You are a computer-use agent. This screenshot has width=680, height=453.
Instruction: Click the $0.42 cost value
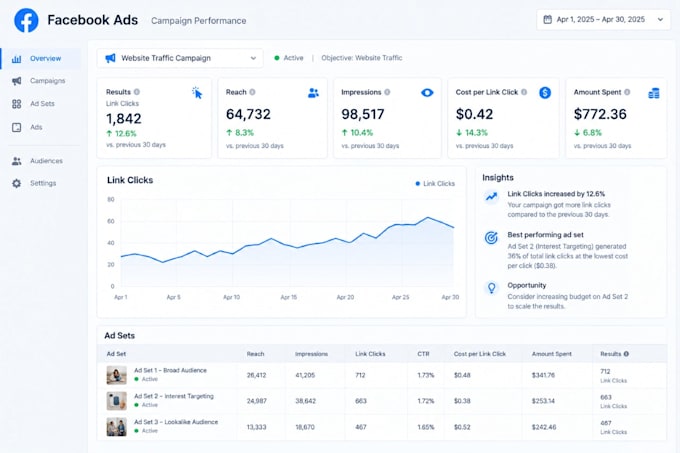(x=474, y=114)
